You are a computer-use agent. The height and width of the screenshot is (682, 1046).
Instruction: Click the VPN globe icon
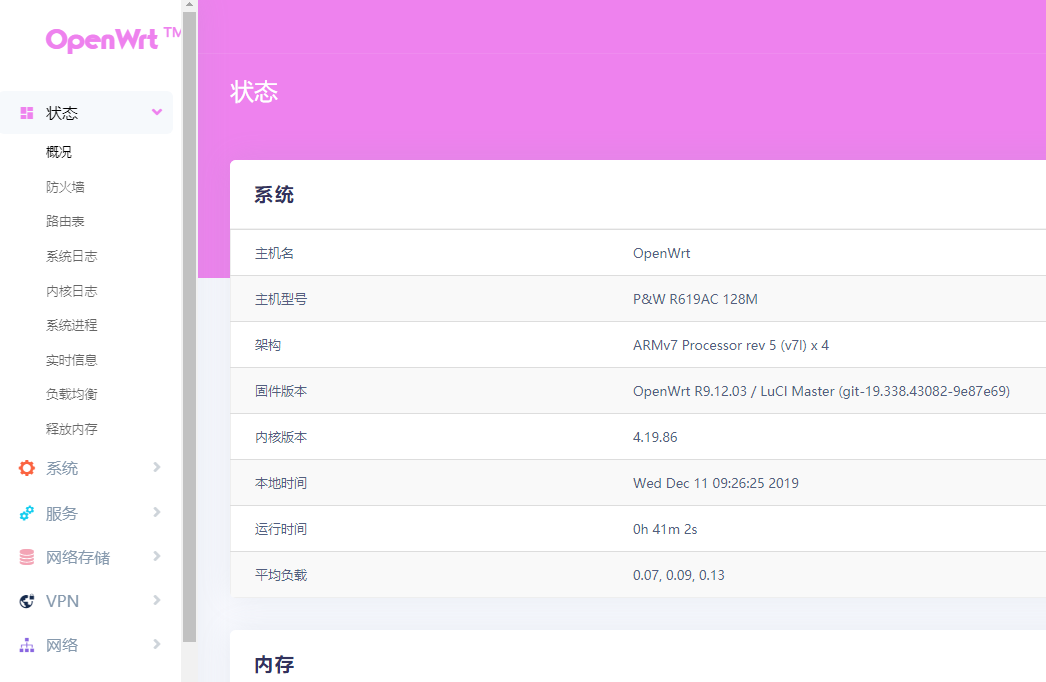[27, 601]
